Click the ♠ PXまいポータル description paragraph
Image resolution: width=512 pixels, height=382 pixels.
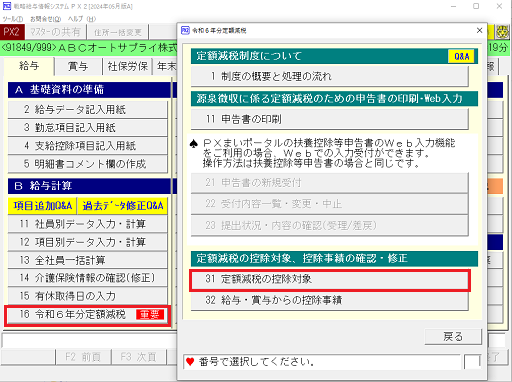(322, 153)
